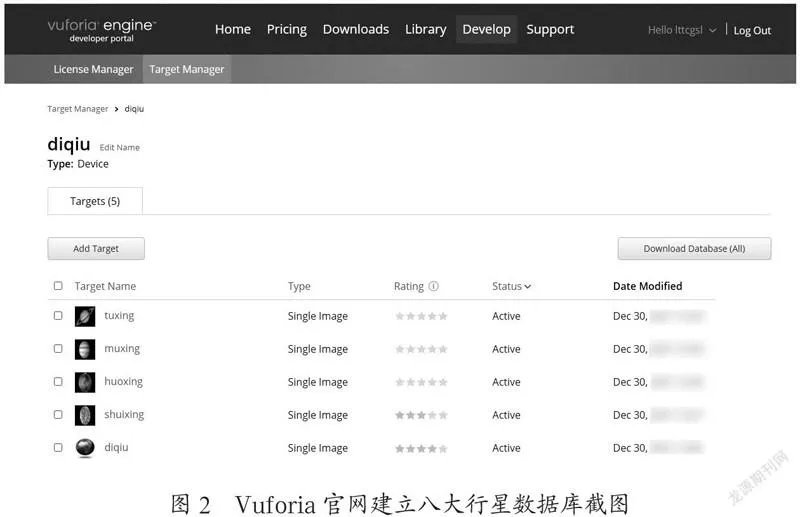
Task: Click the Dec 30 date in the huoxing row
Action: [x=630, y=382]
